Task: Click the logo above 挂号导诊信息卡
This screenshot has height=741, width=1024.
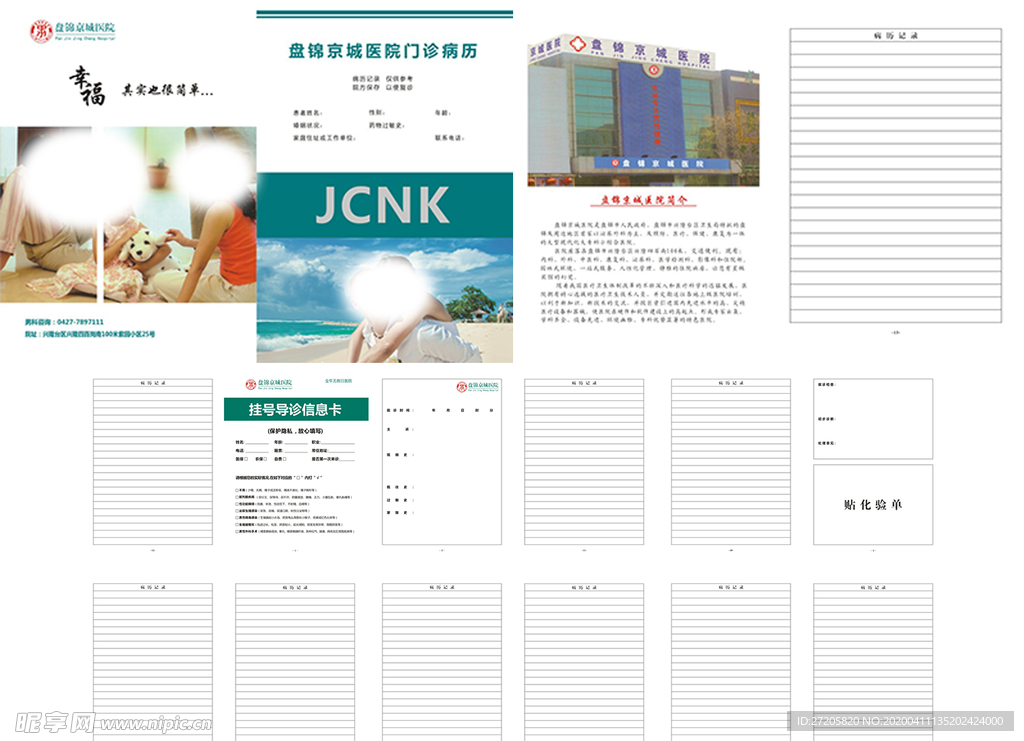Action: (x=268, y=385)
